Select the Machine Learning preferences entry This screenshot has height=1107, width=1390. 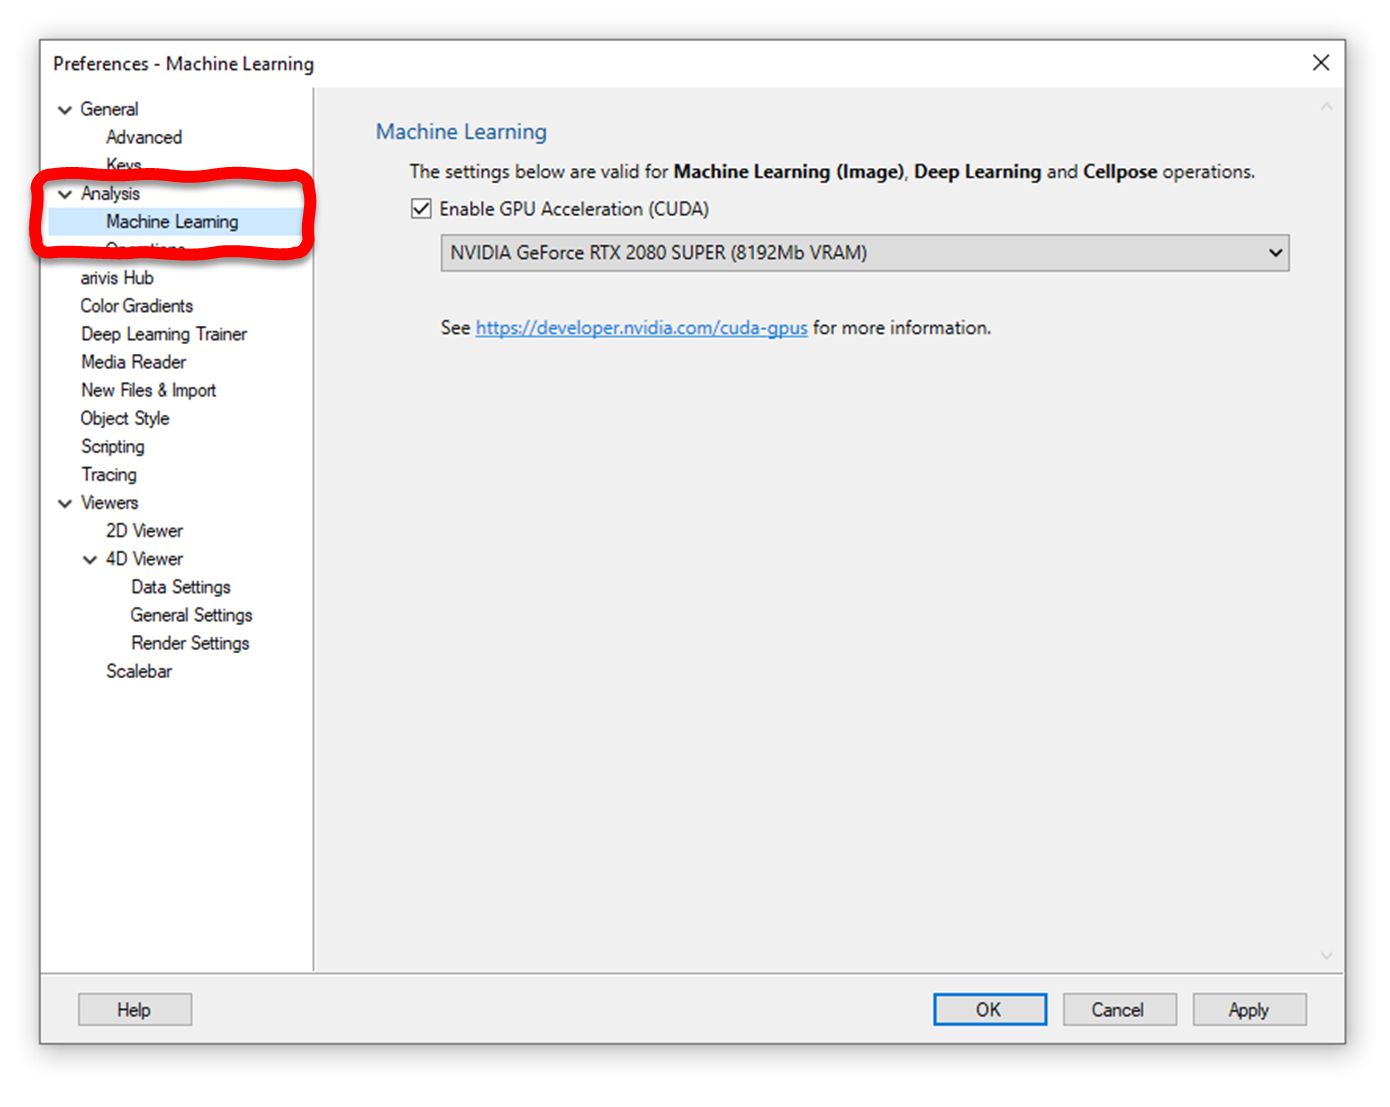pyautogui.click(x=172, y=221)
